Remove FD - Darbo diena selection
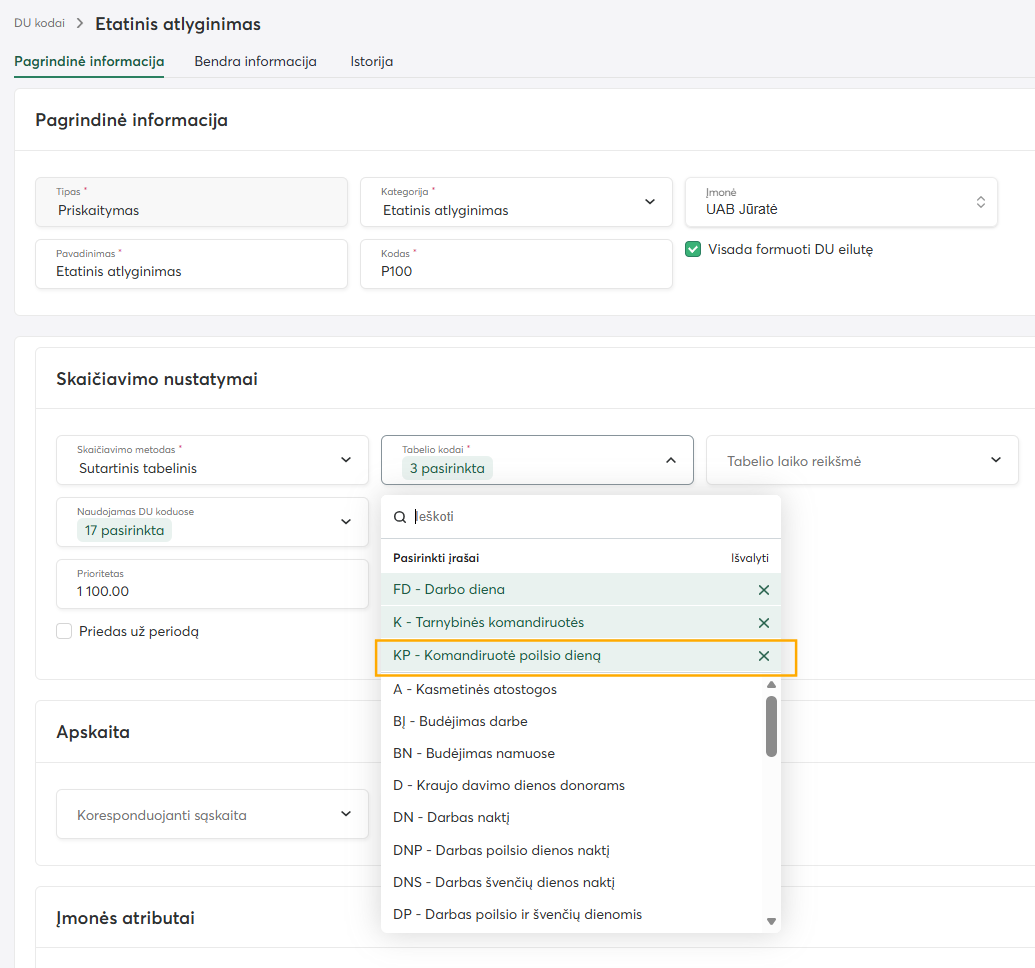The width and height of the screenshot is (1035, 968). 764,590
